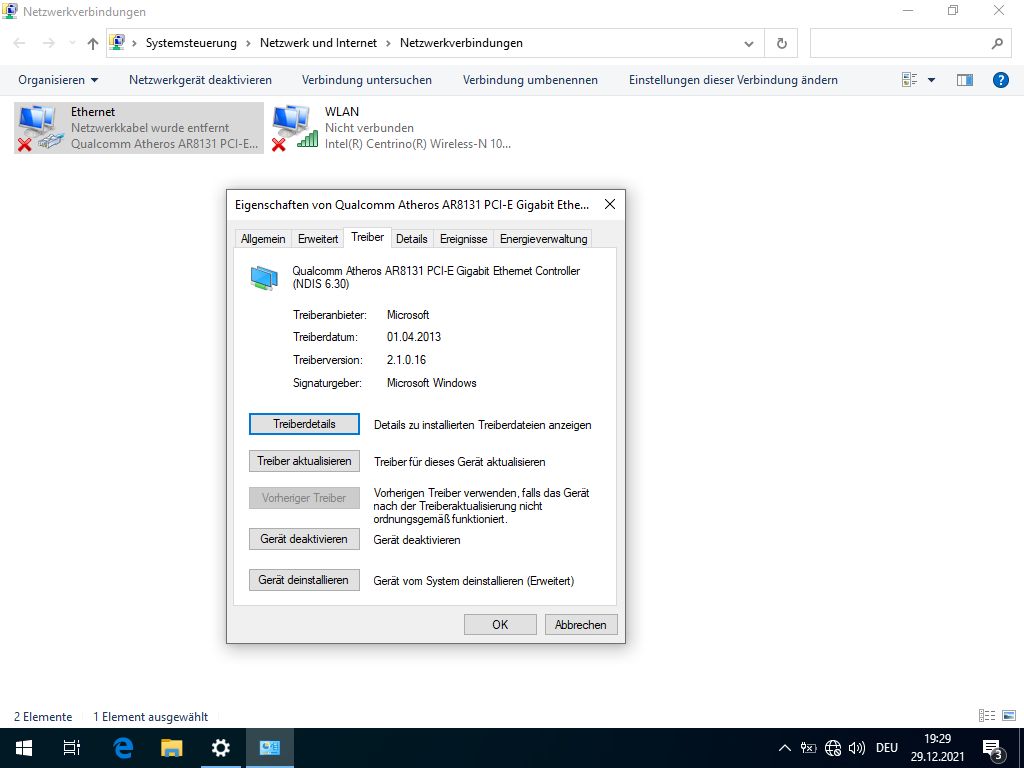Click the Signaturgeber value Microsoft Windows
Screen dimensions: 1024x768
tap(432, 383)
